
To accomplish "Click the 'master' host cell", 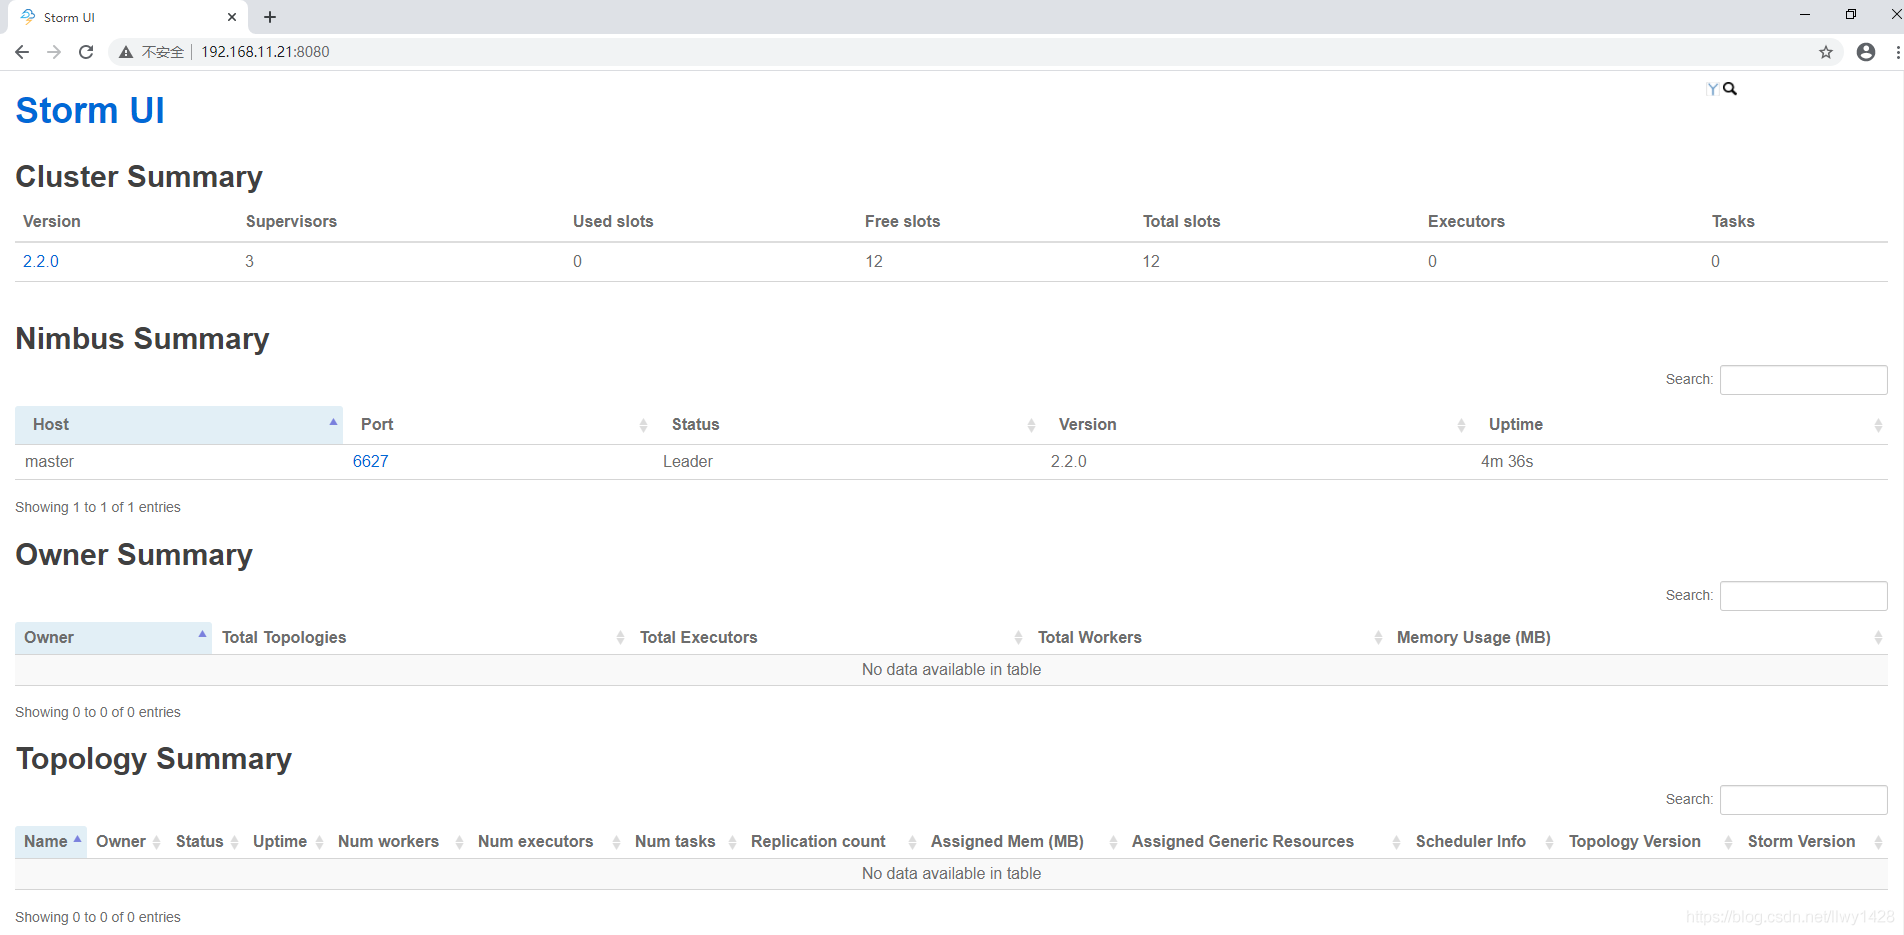I will pos(49,461).
